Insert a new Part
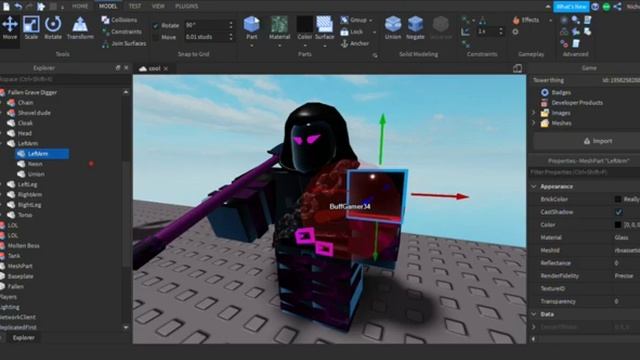The height and width of the screenshot is (360, 640). pyautogui.click(x=251, y=27)
